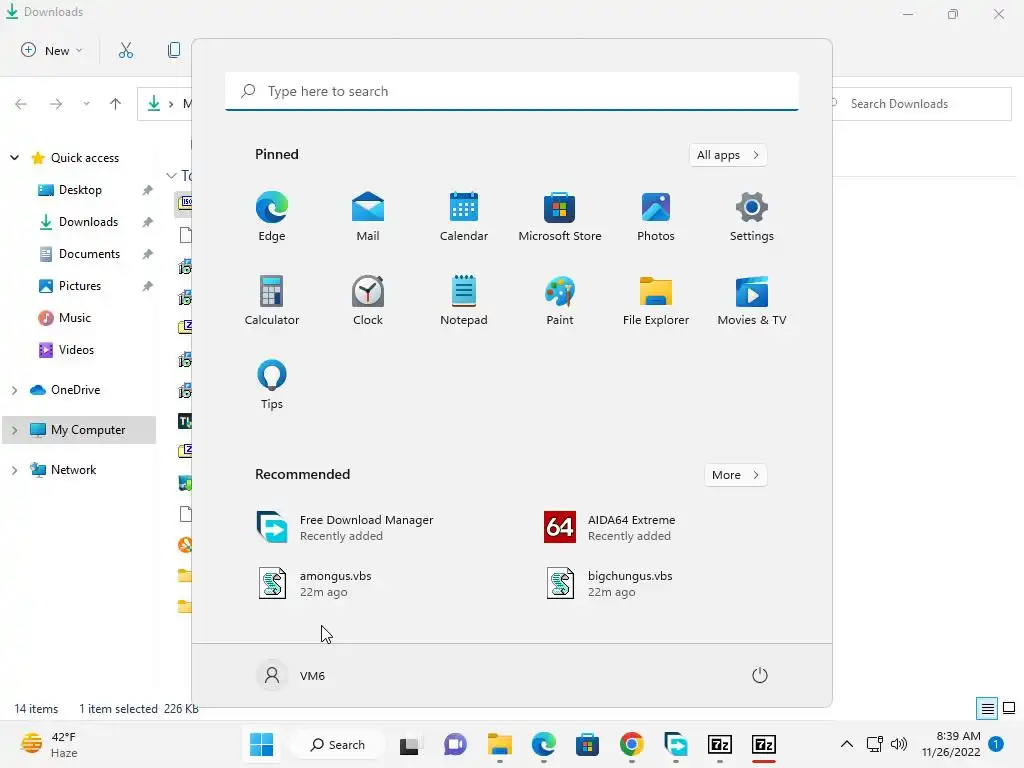The height and width of the screenshot is (768, 1024).
Task: Open the Chat taskbar icon
Action: 455,744
